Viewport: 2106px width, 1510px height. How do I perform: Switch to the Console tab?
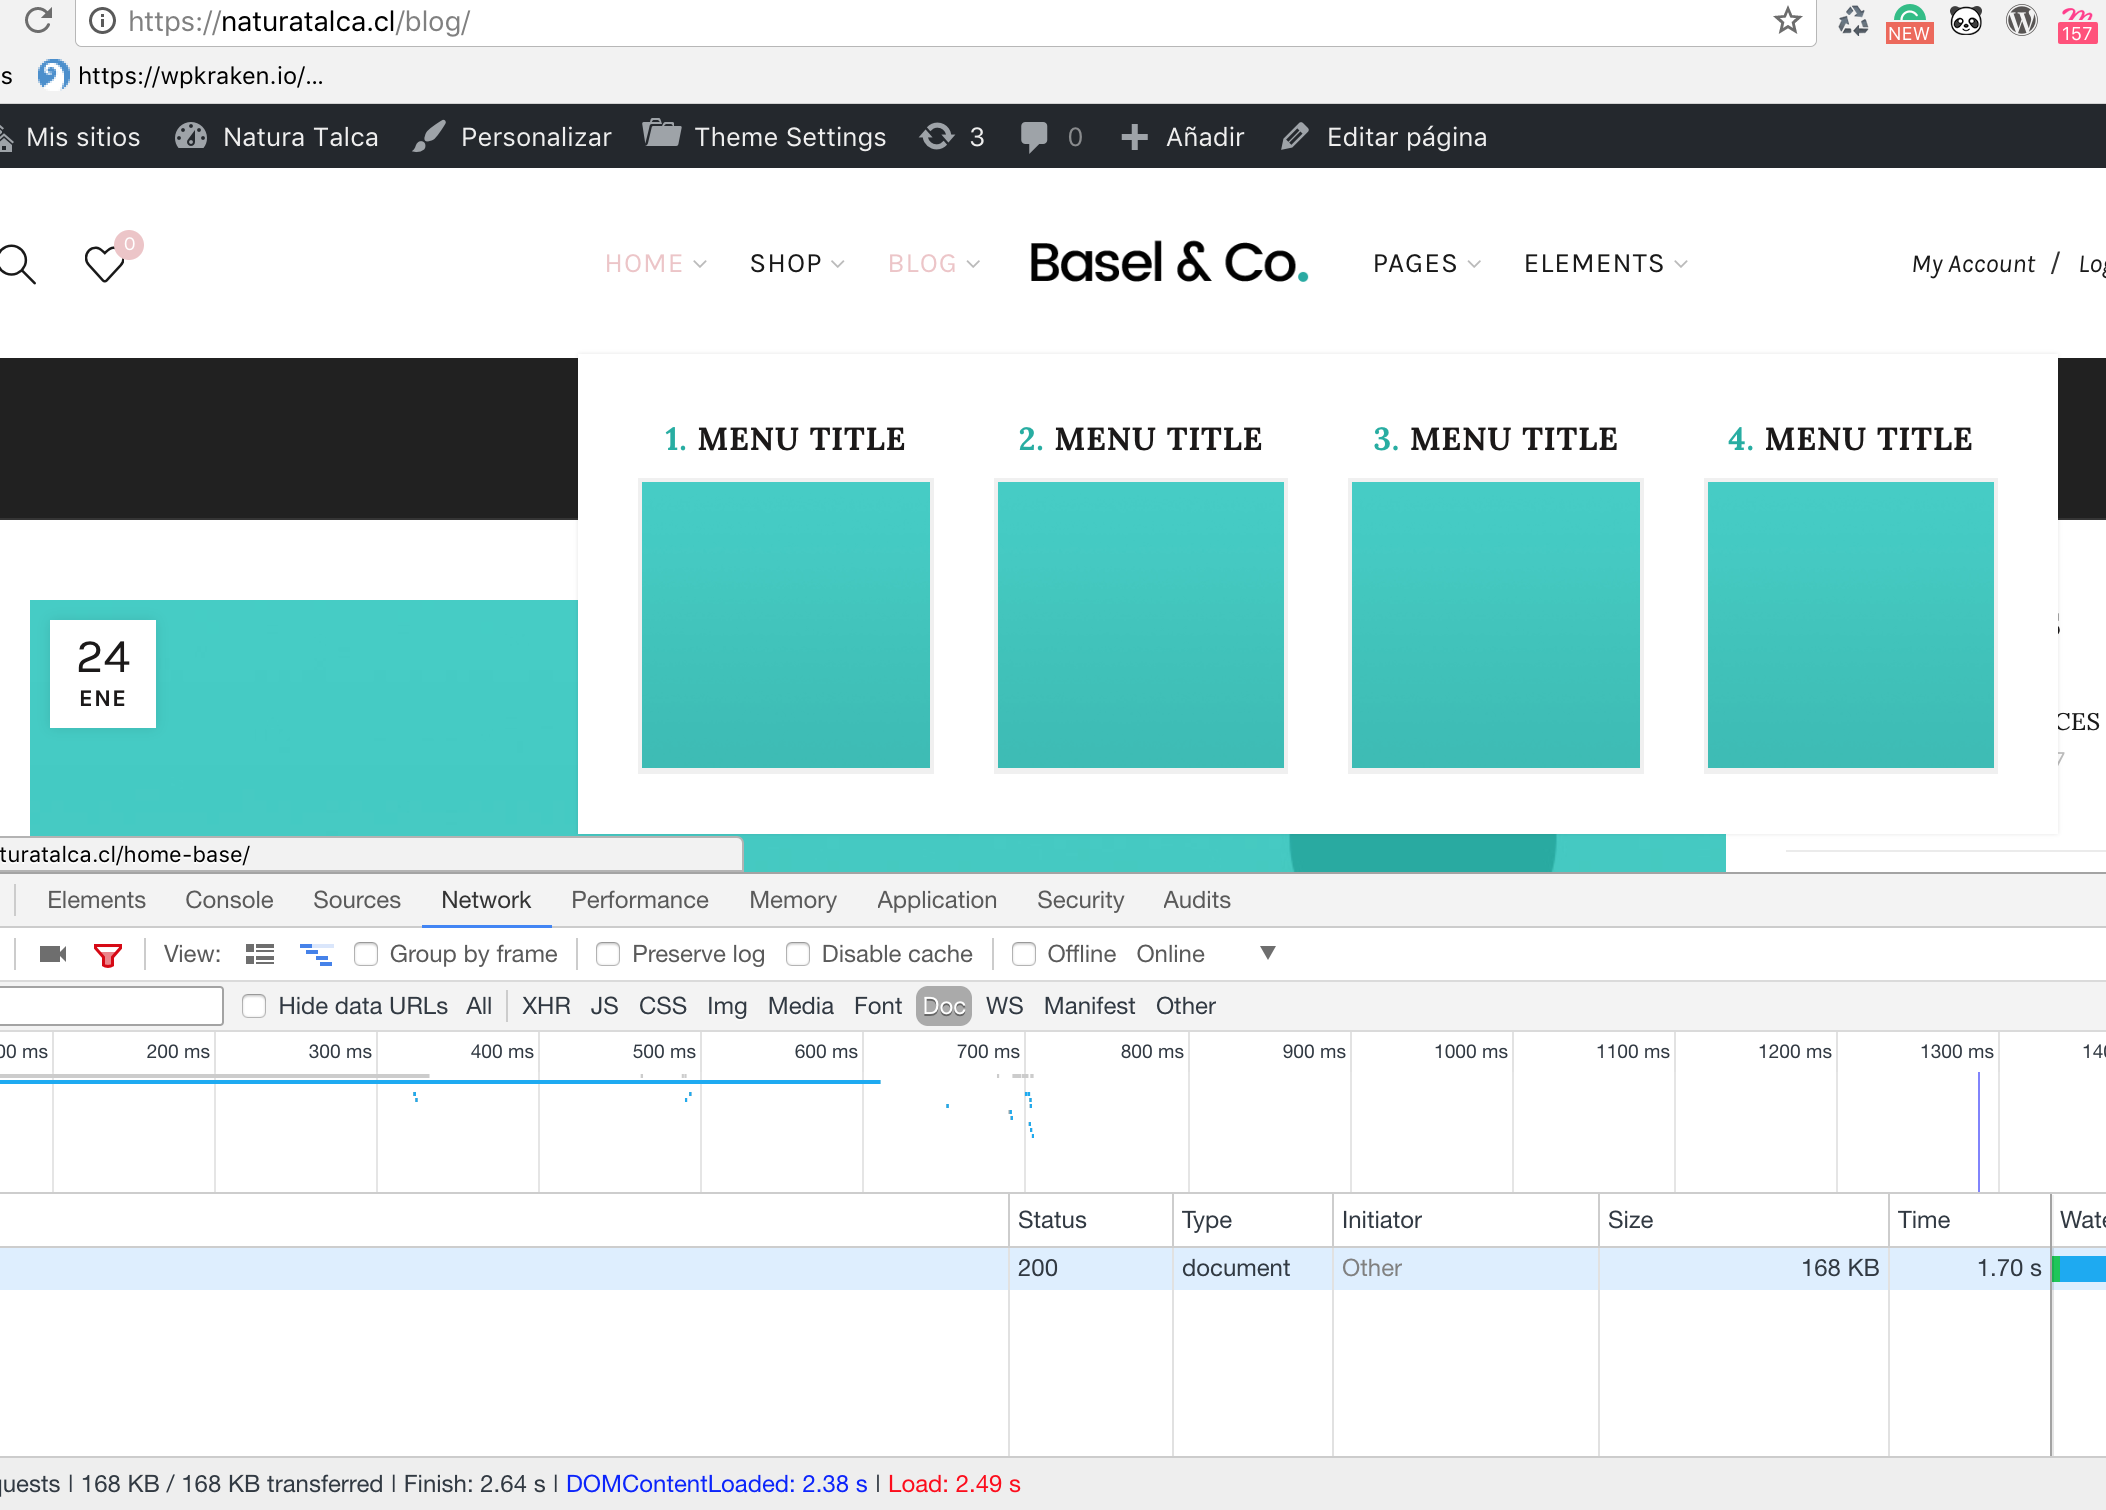[229, 900]
